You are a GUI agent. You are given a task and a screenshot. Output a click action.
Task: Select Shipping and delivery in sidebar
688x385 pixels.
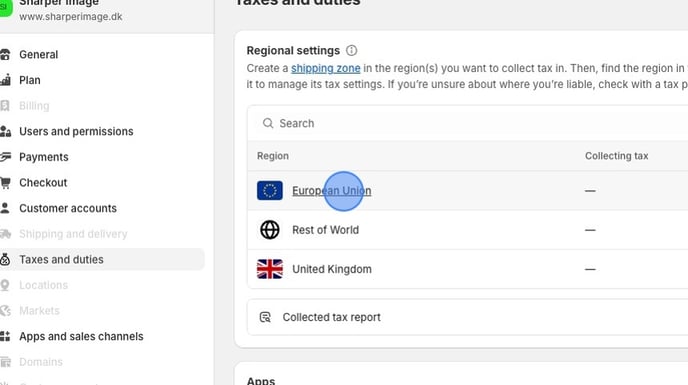click(73, 234)
